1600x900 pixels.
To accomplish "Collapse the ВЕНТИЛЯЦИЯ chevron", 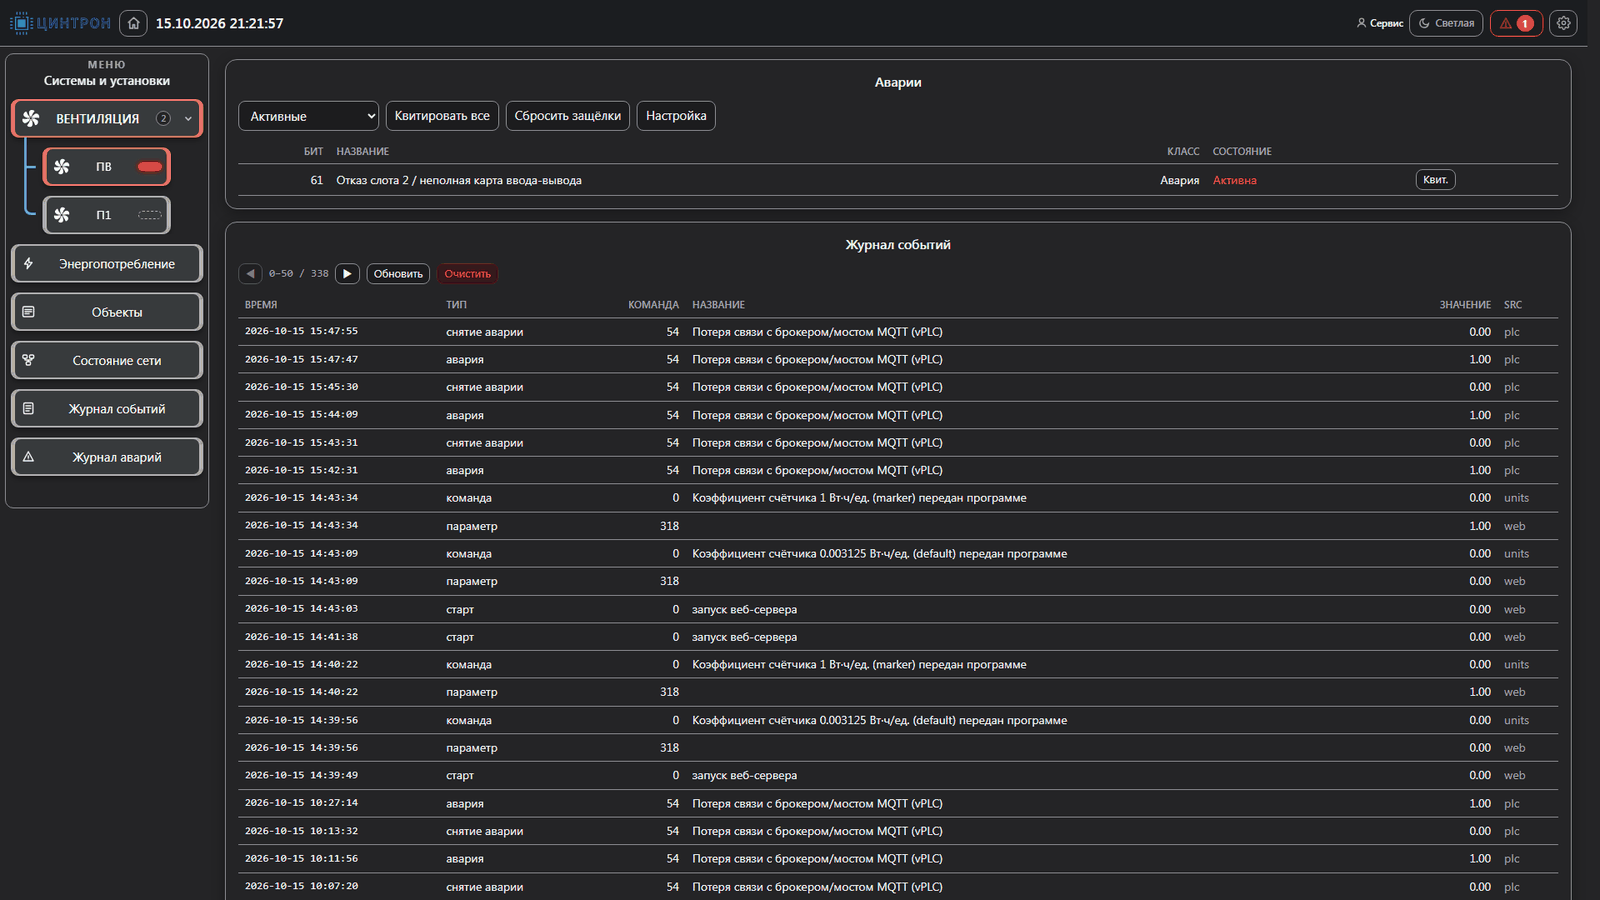I will (188, 119).
